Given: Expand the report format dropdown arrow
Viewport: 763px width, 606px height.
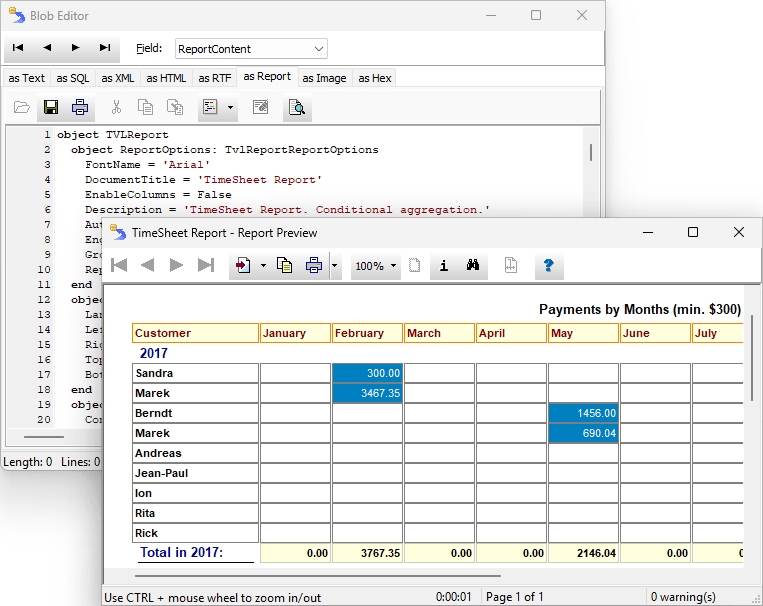Looking at the screenshot, I should click(x=231, y=107).
